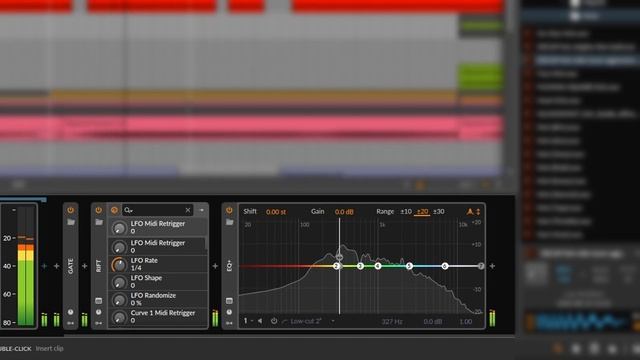Click the LFO Shape knob
Screen dimensions: 640x360
[119, 282]
